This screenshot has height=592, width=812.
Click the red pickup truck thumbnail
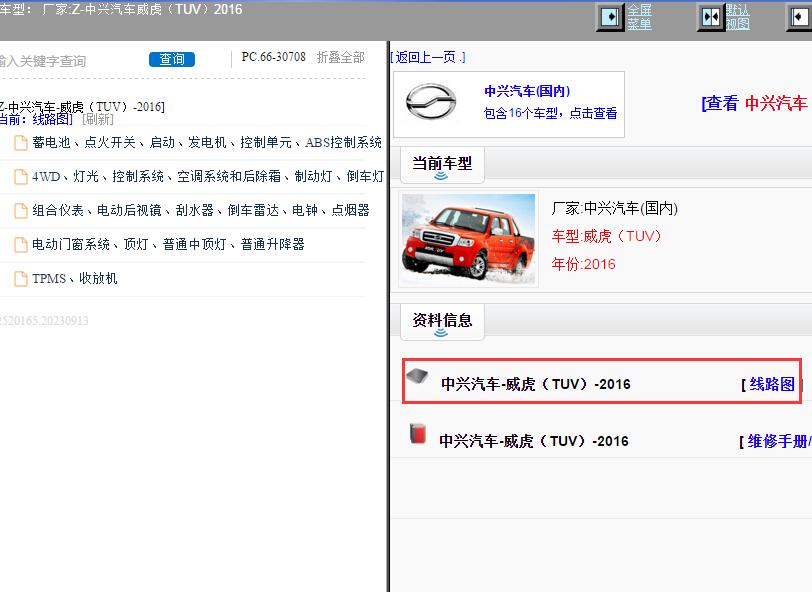coord(469,239)
